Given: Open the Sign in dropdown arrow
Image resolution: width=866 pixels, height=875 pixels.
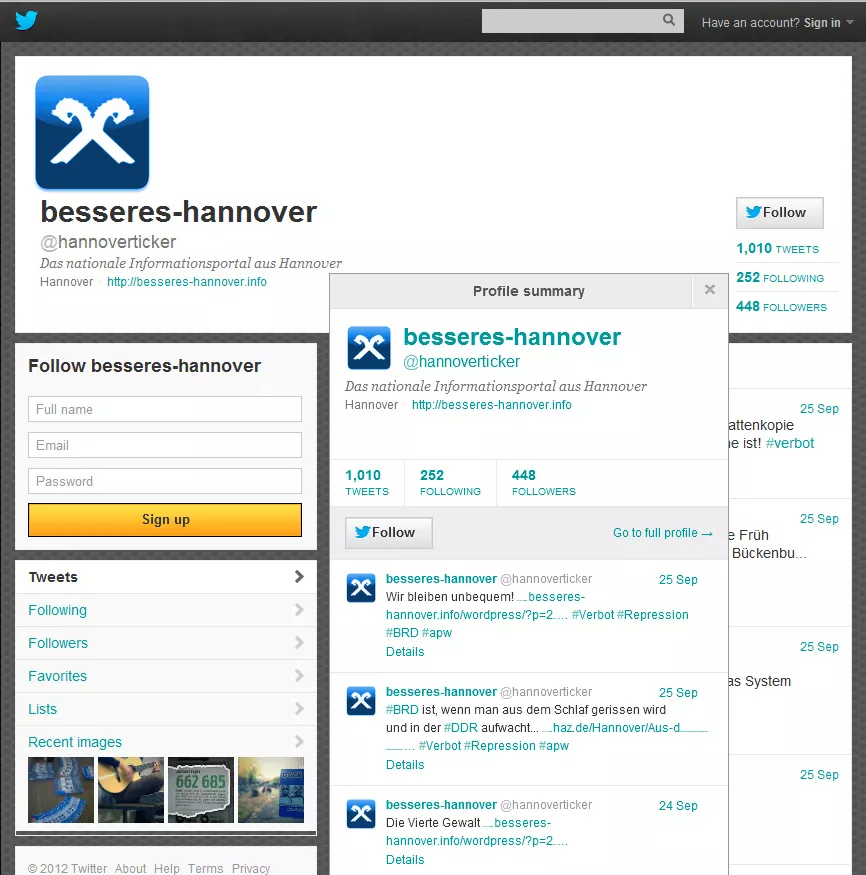Looking at the screenshot, I should tap(850, 22).
